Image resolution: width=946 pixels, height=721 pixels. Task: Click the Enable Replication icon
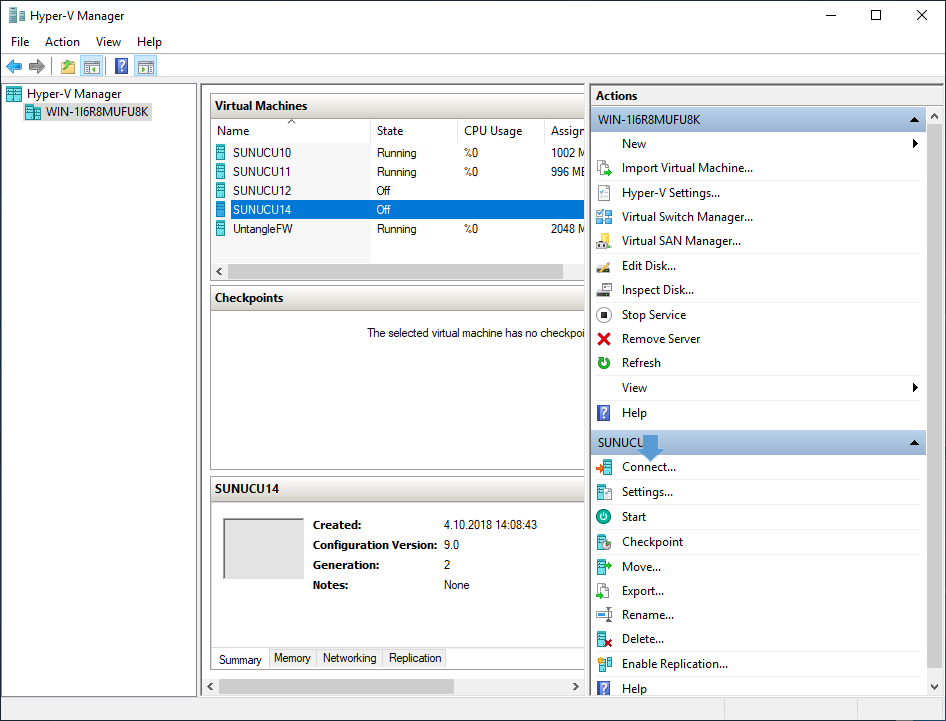pos(604,664)
